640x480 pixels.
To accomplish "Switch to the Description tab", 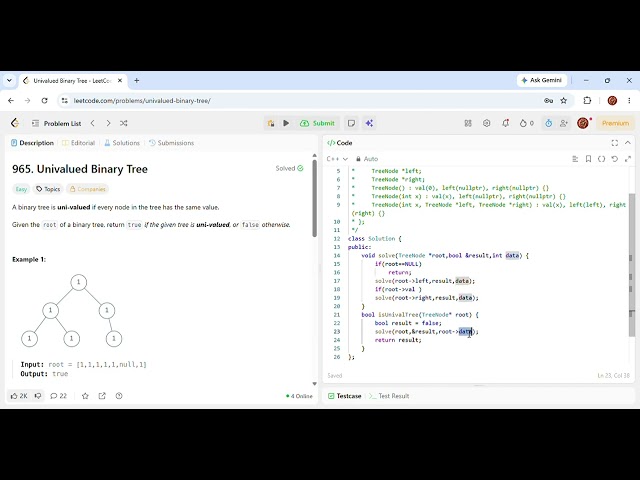I will tap(32, 143).
